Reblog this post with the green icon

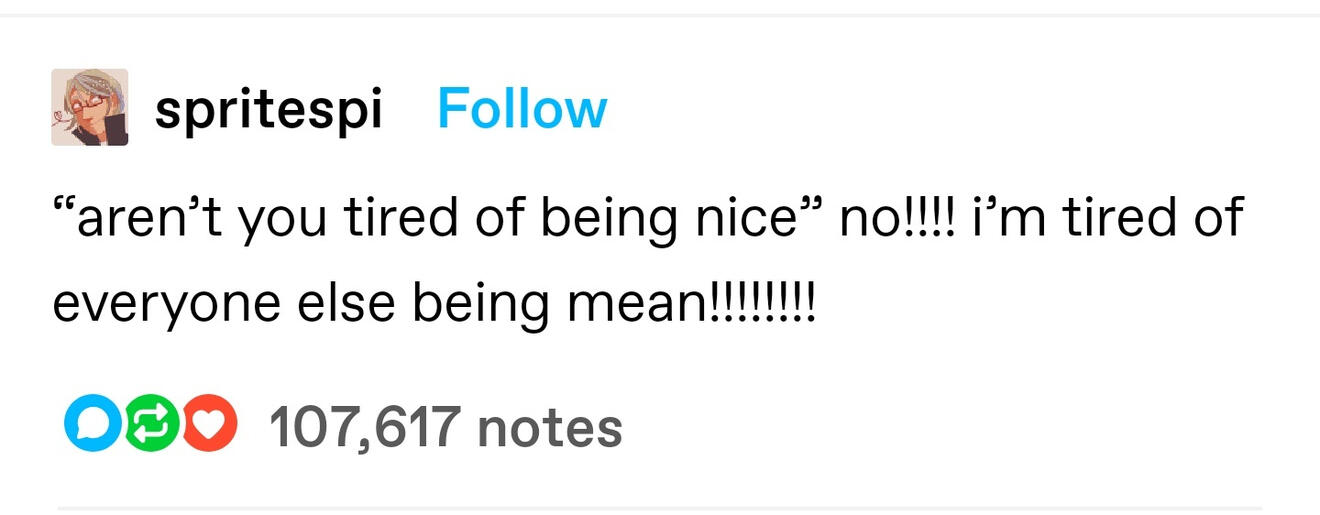pos(150,426)
